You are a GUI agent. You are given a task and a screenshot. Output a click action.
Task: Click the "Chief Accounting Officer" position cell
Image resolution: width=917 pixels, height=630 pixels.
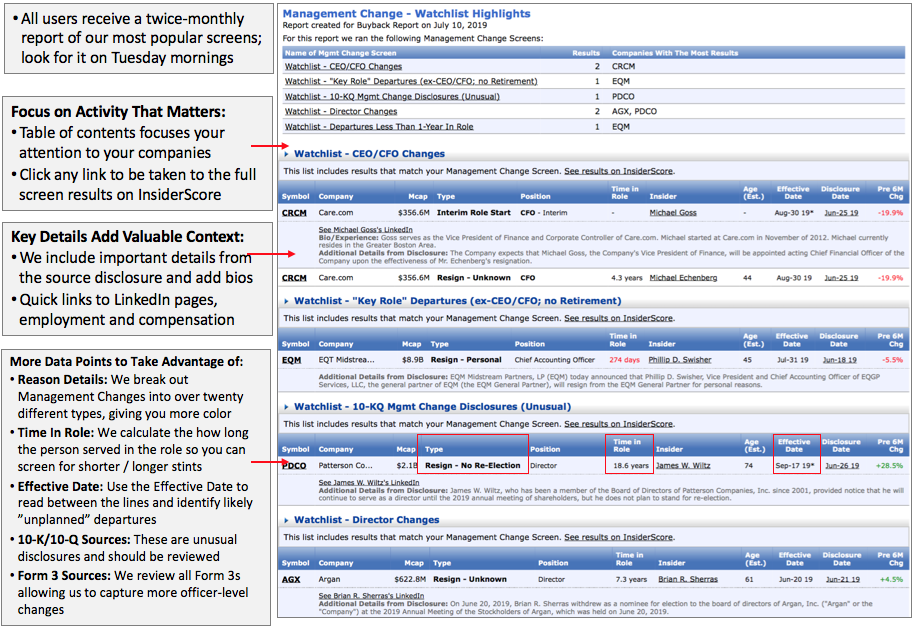coord(554,360)
